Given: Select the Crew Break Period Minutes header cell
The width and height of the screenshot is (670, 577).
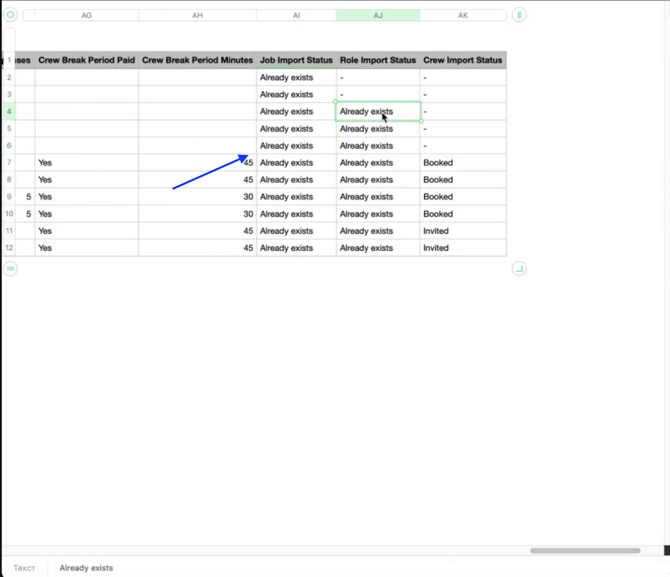Looking at the screenshot, I should coord(197,60).
